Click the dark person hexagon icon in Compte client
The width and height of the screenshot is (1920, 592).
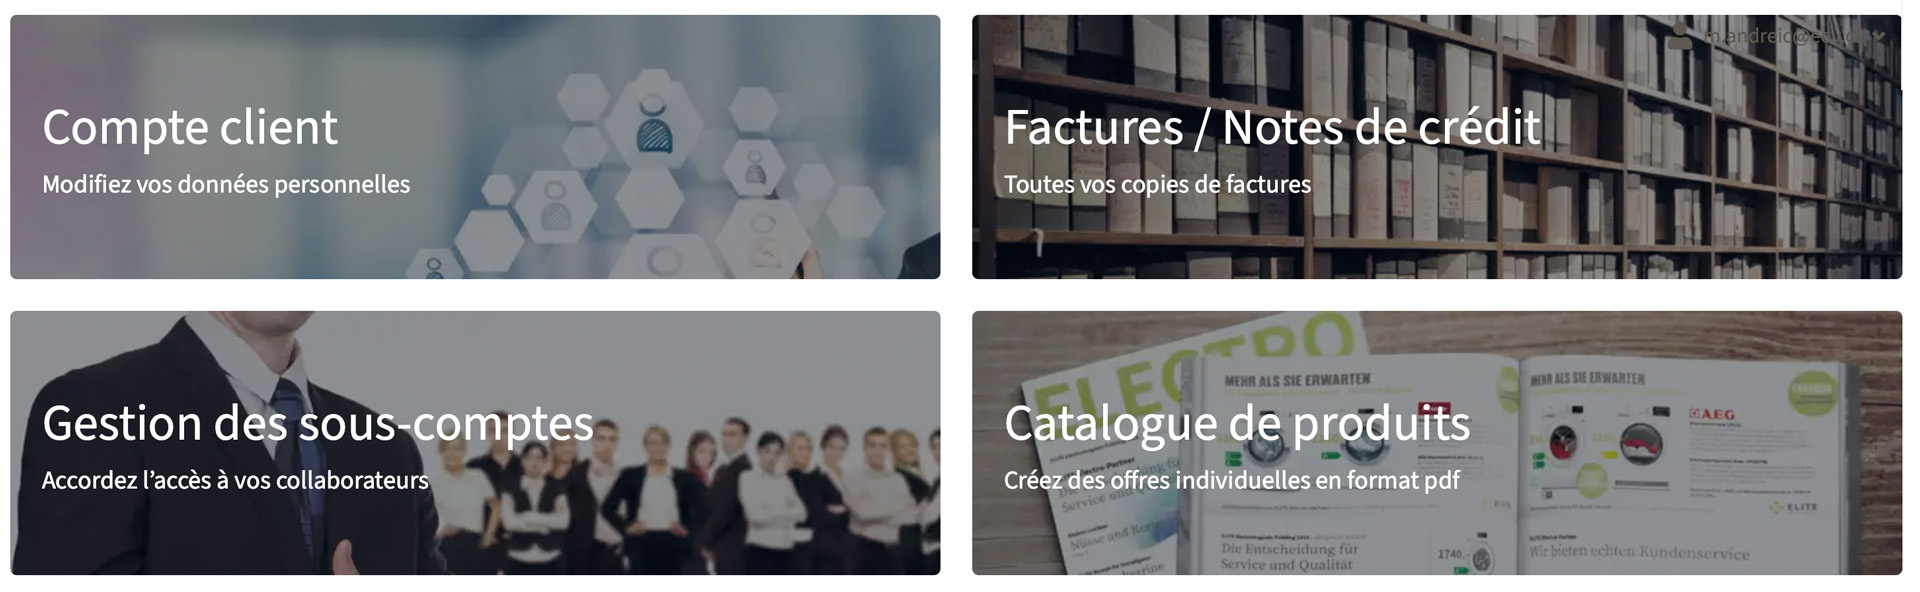(654, 124)
